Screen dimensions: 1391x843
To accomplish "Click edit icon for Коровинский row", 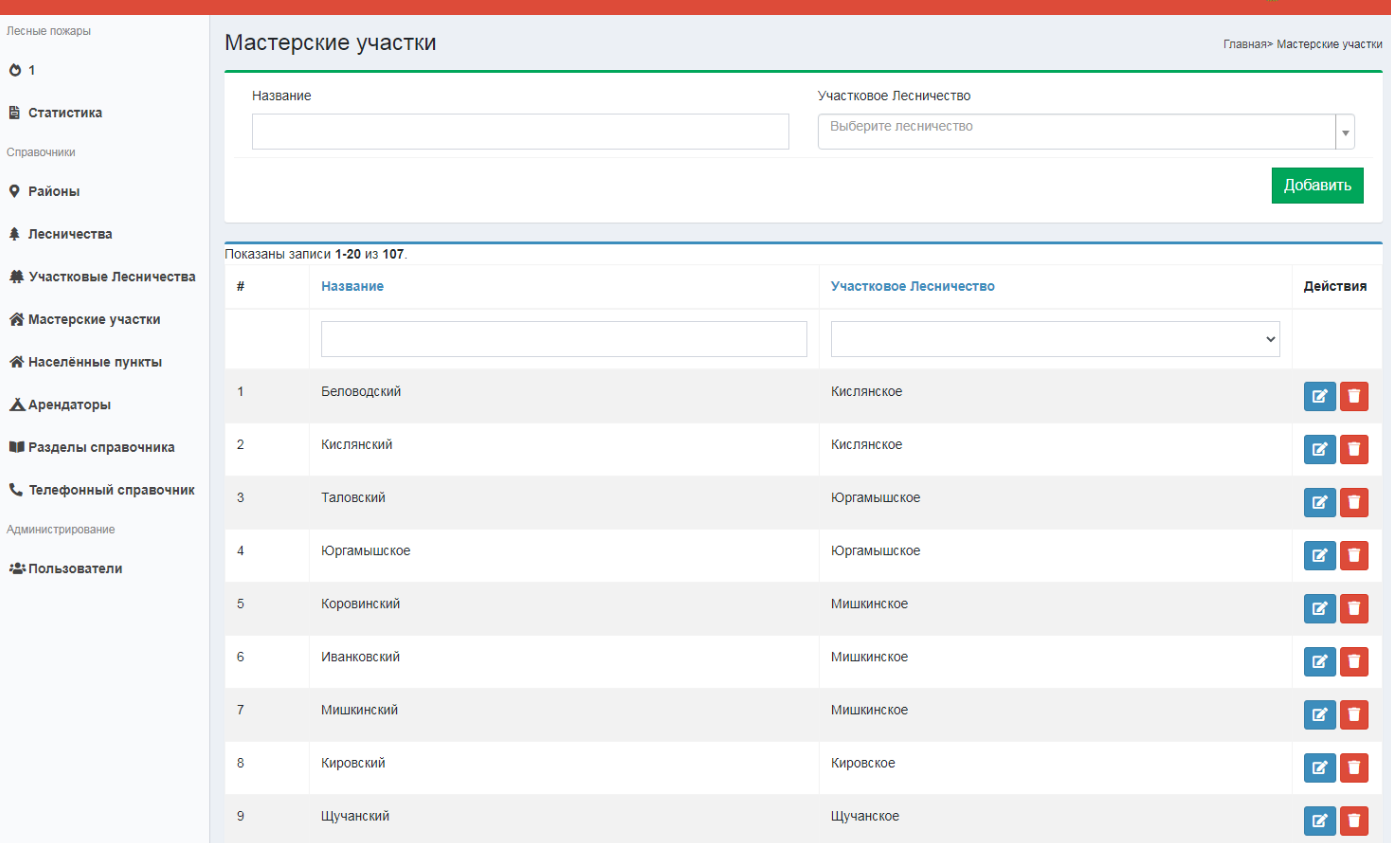I will 1319,608.
